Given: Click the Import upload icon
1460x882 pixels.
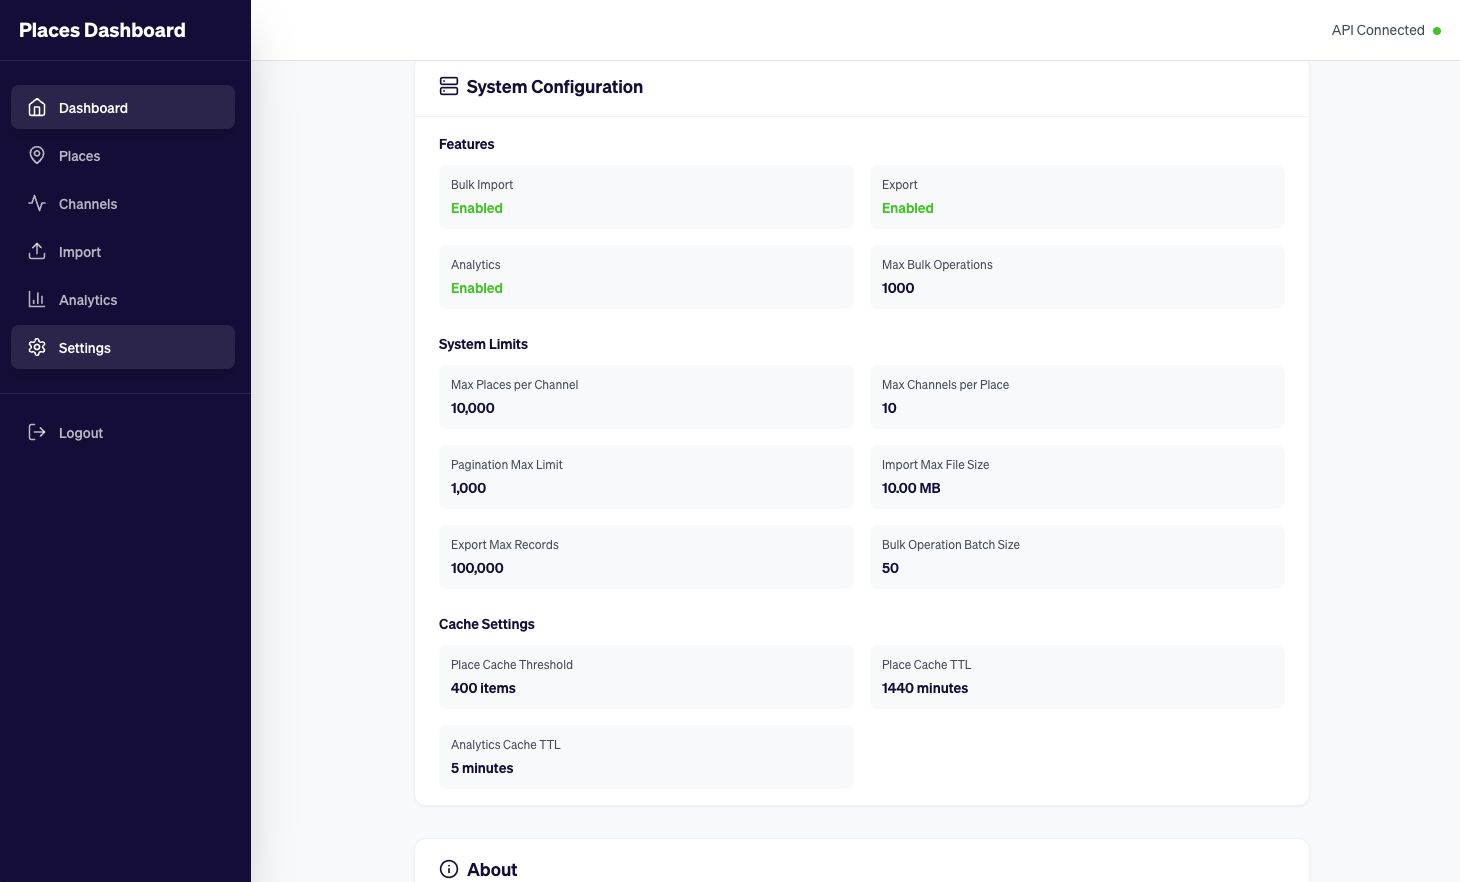Looking at the screenshot, I should pos(36,251).
